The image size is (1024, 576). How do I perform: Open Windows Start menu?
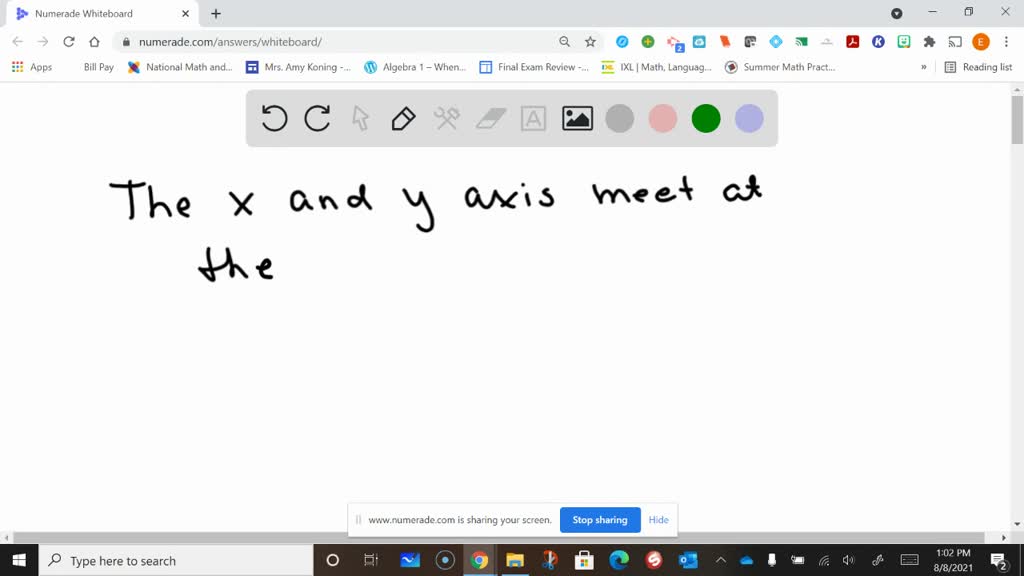tap(19, 560)
